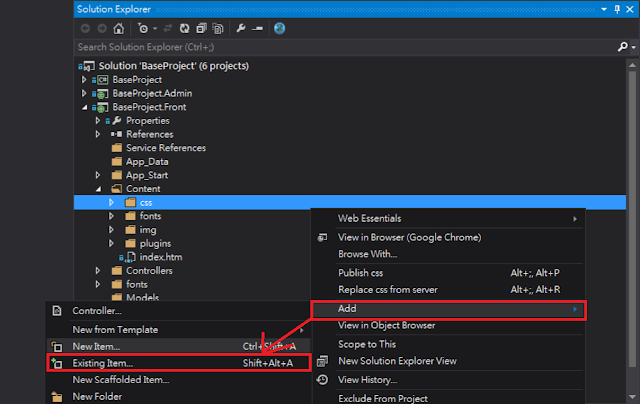Viewport: 640px width, 404px height.
Task: Toggle the Preview Selected Items icon
Action: 258,29
